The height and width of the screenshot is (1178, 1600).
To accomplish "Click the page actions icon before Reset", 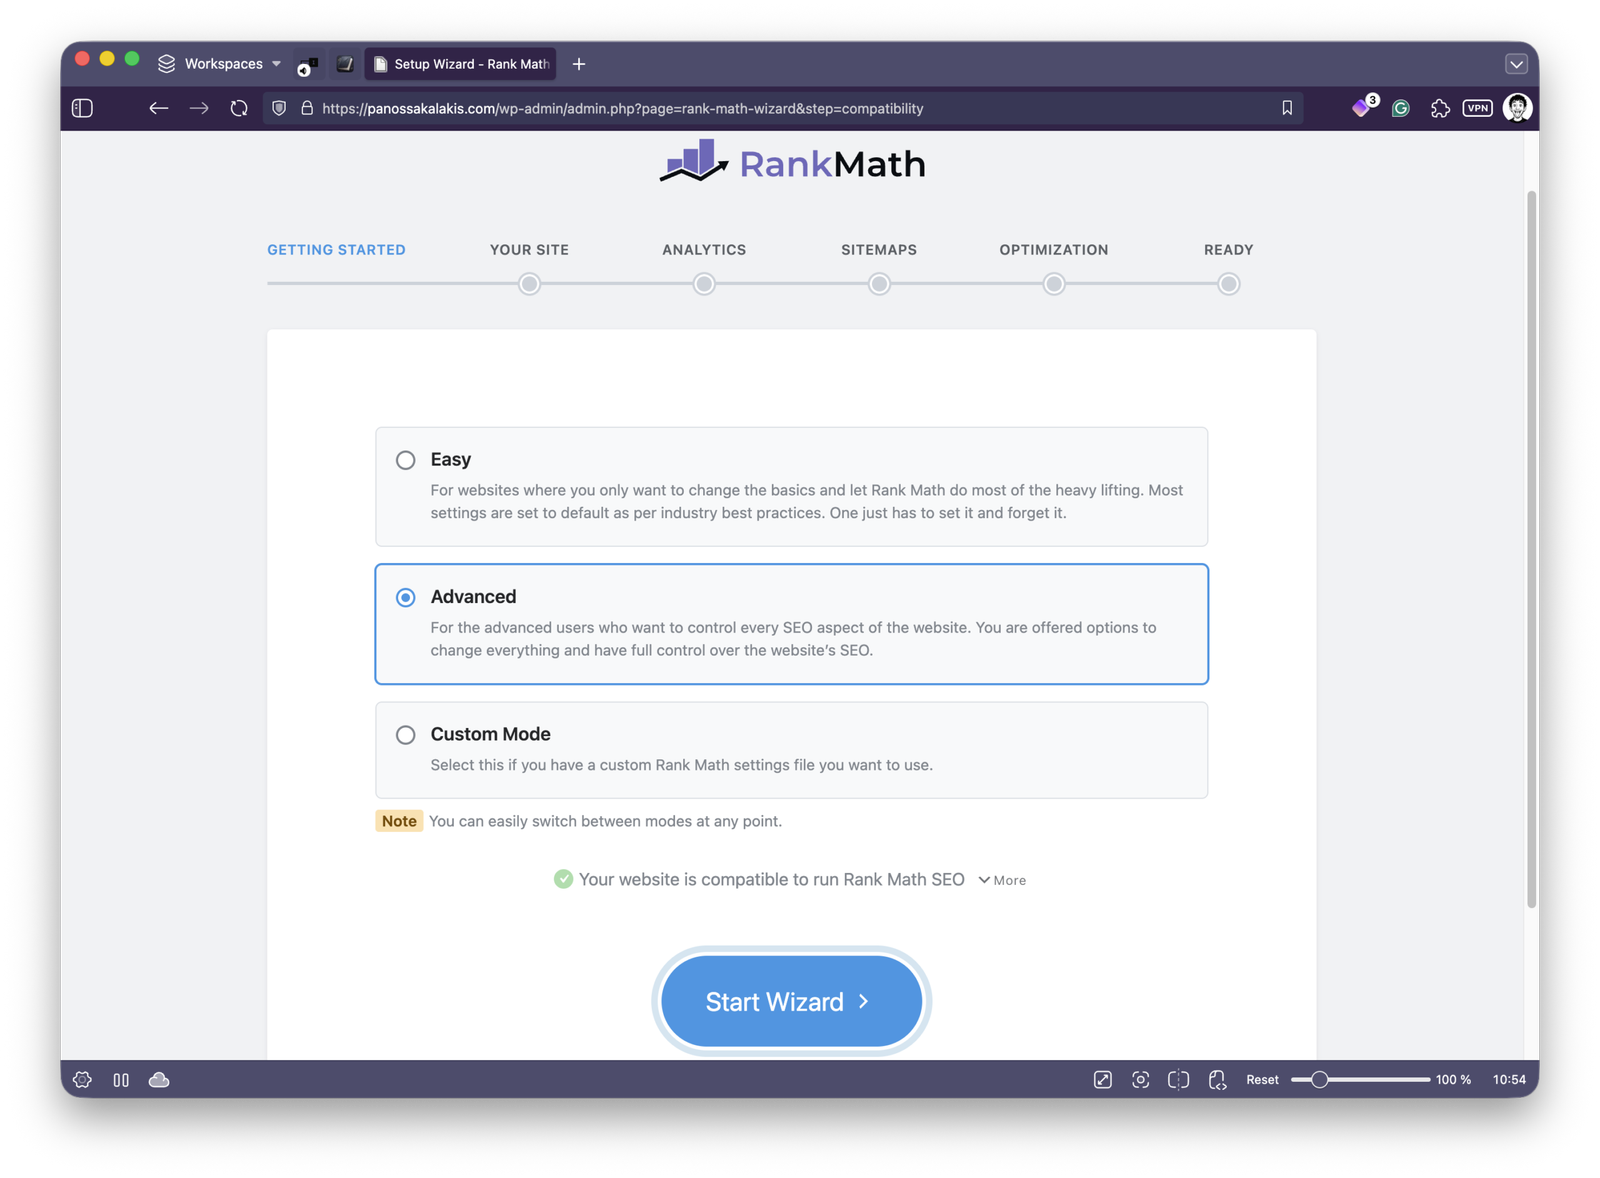I will point(1217,1080).
